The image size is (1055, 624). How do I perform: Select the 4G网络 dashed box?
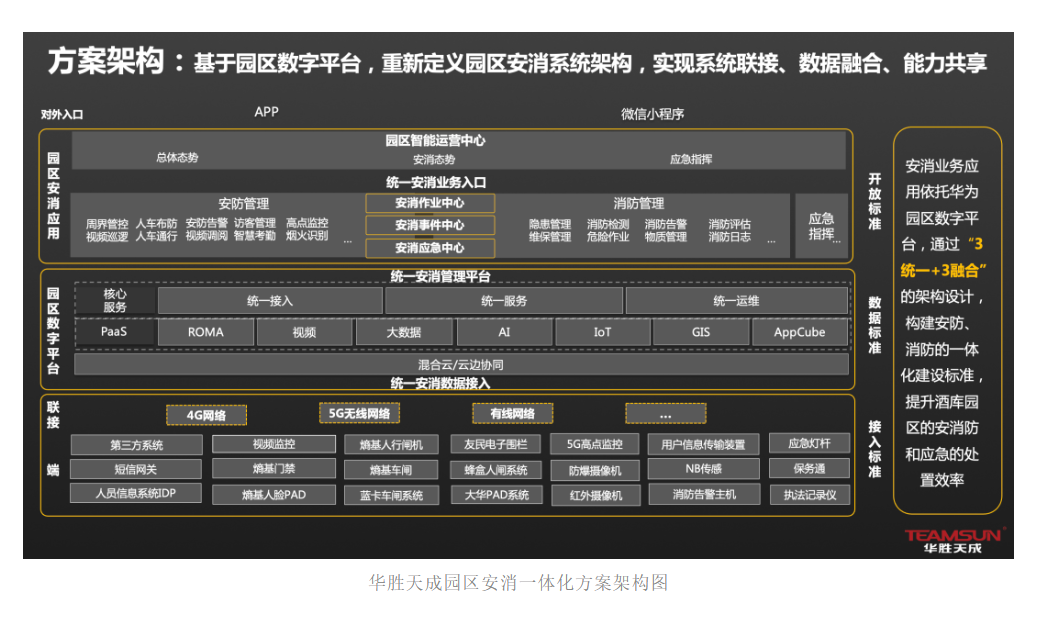tap(206, 415)
